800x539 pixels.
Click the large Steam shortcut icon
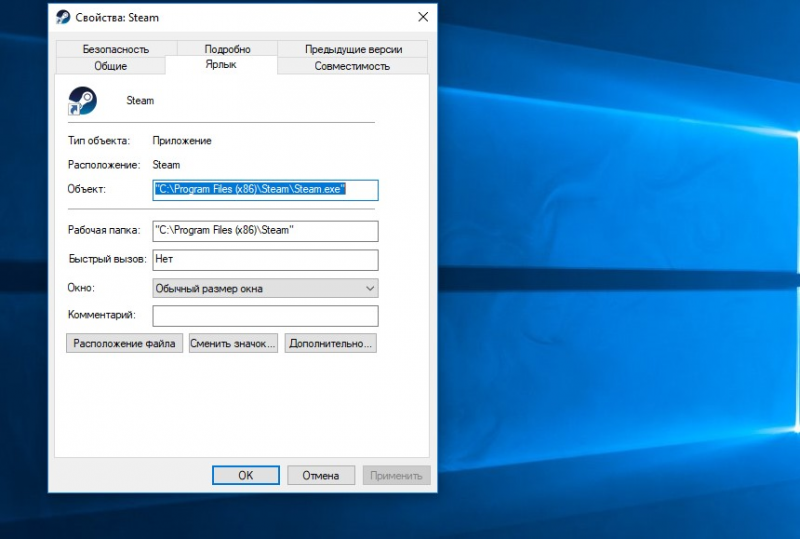tap(82, 101)
